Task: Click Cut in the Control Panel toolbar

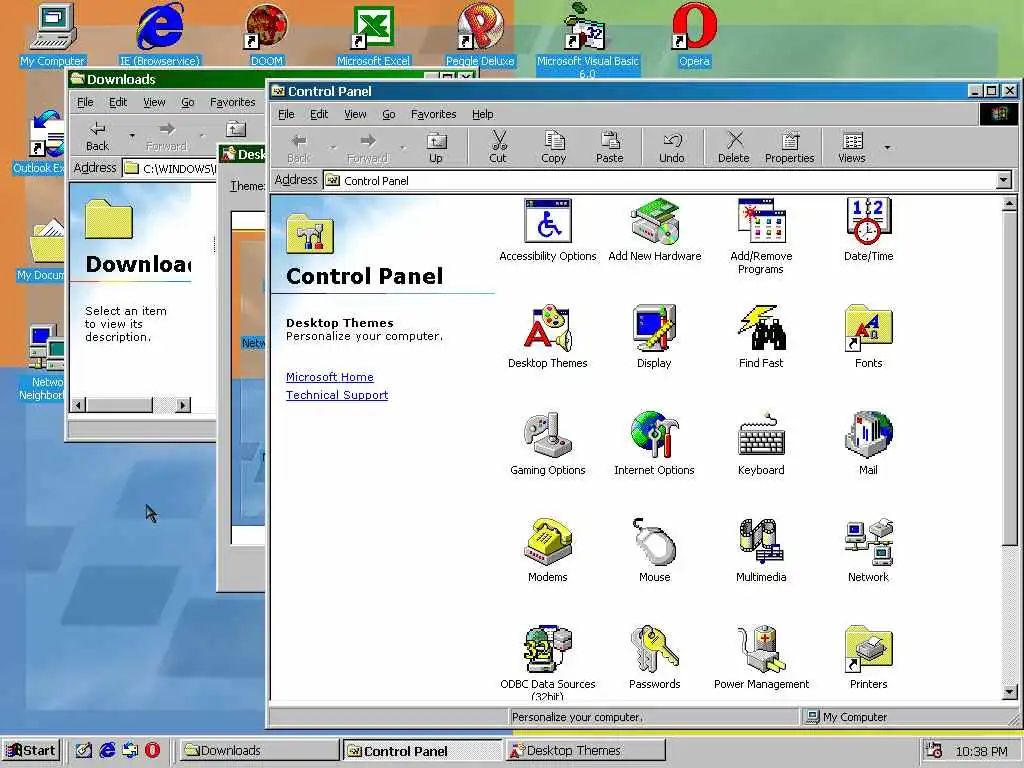Action: 498,148
